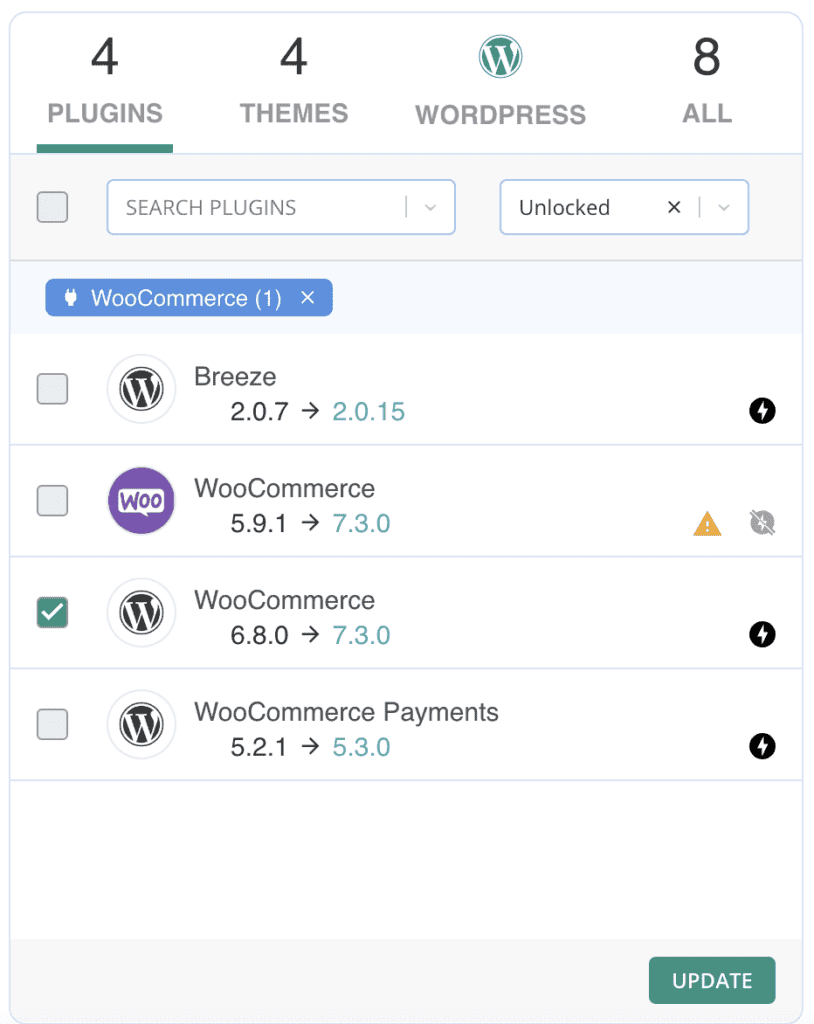Expand the Search Plugins dropdown arrow
Viewport: 814px width, 1024px height.
[430, 208]
